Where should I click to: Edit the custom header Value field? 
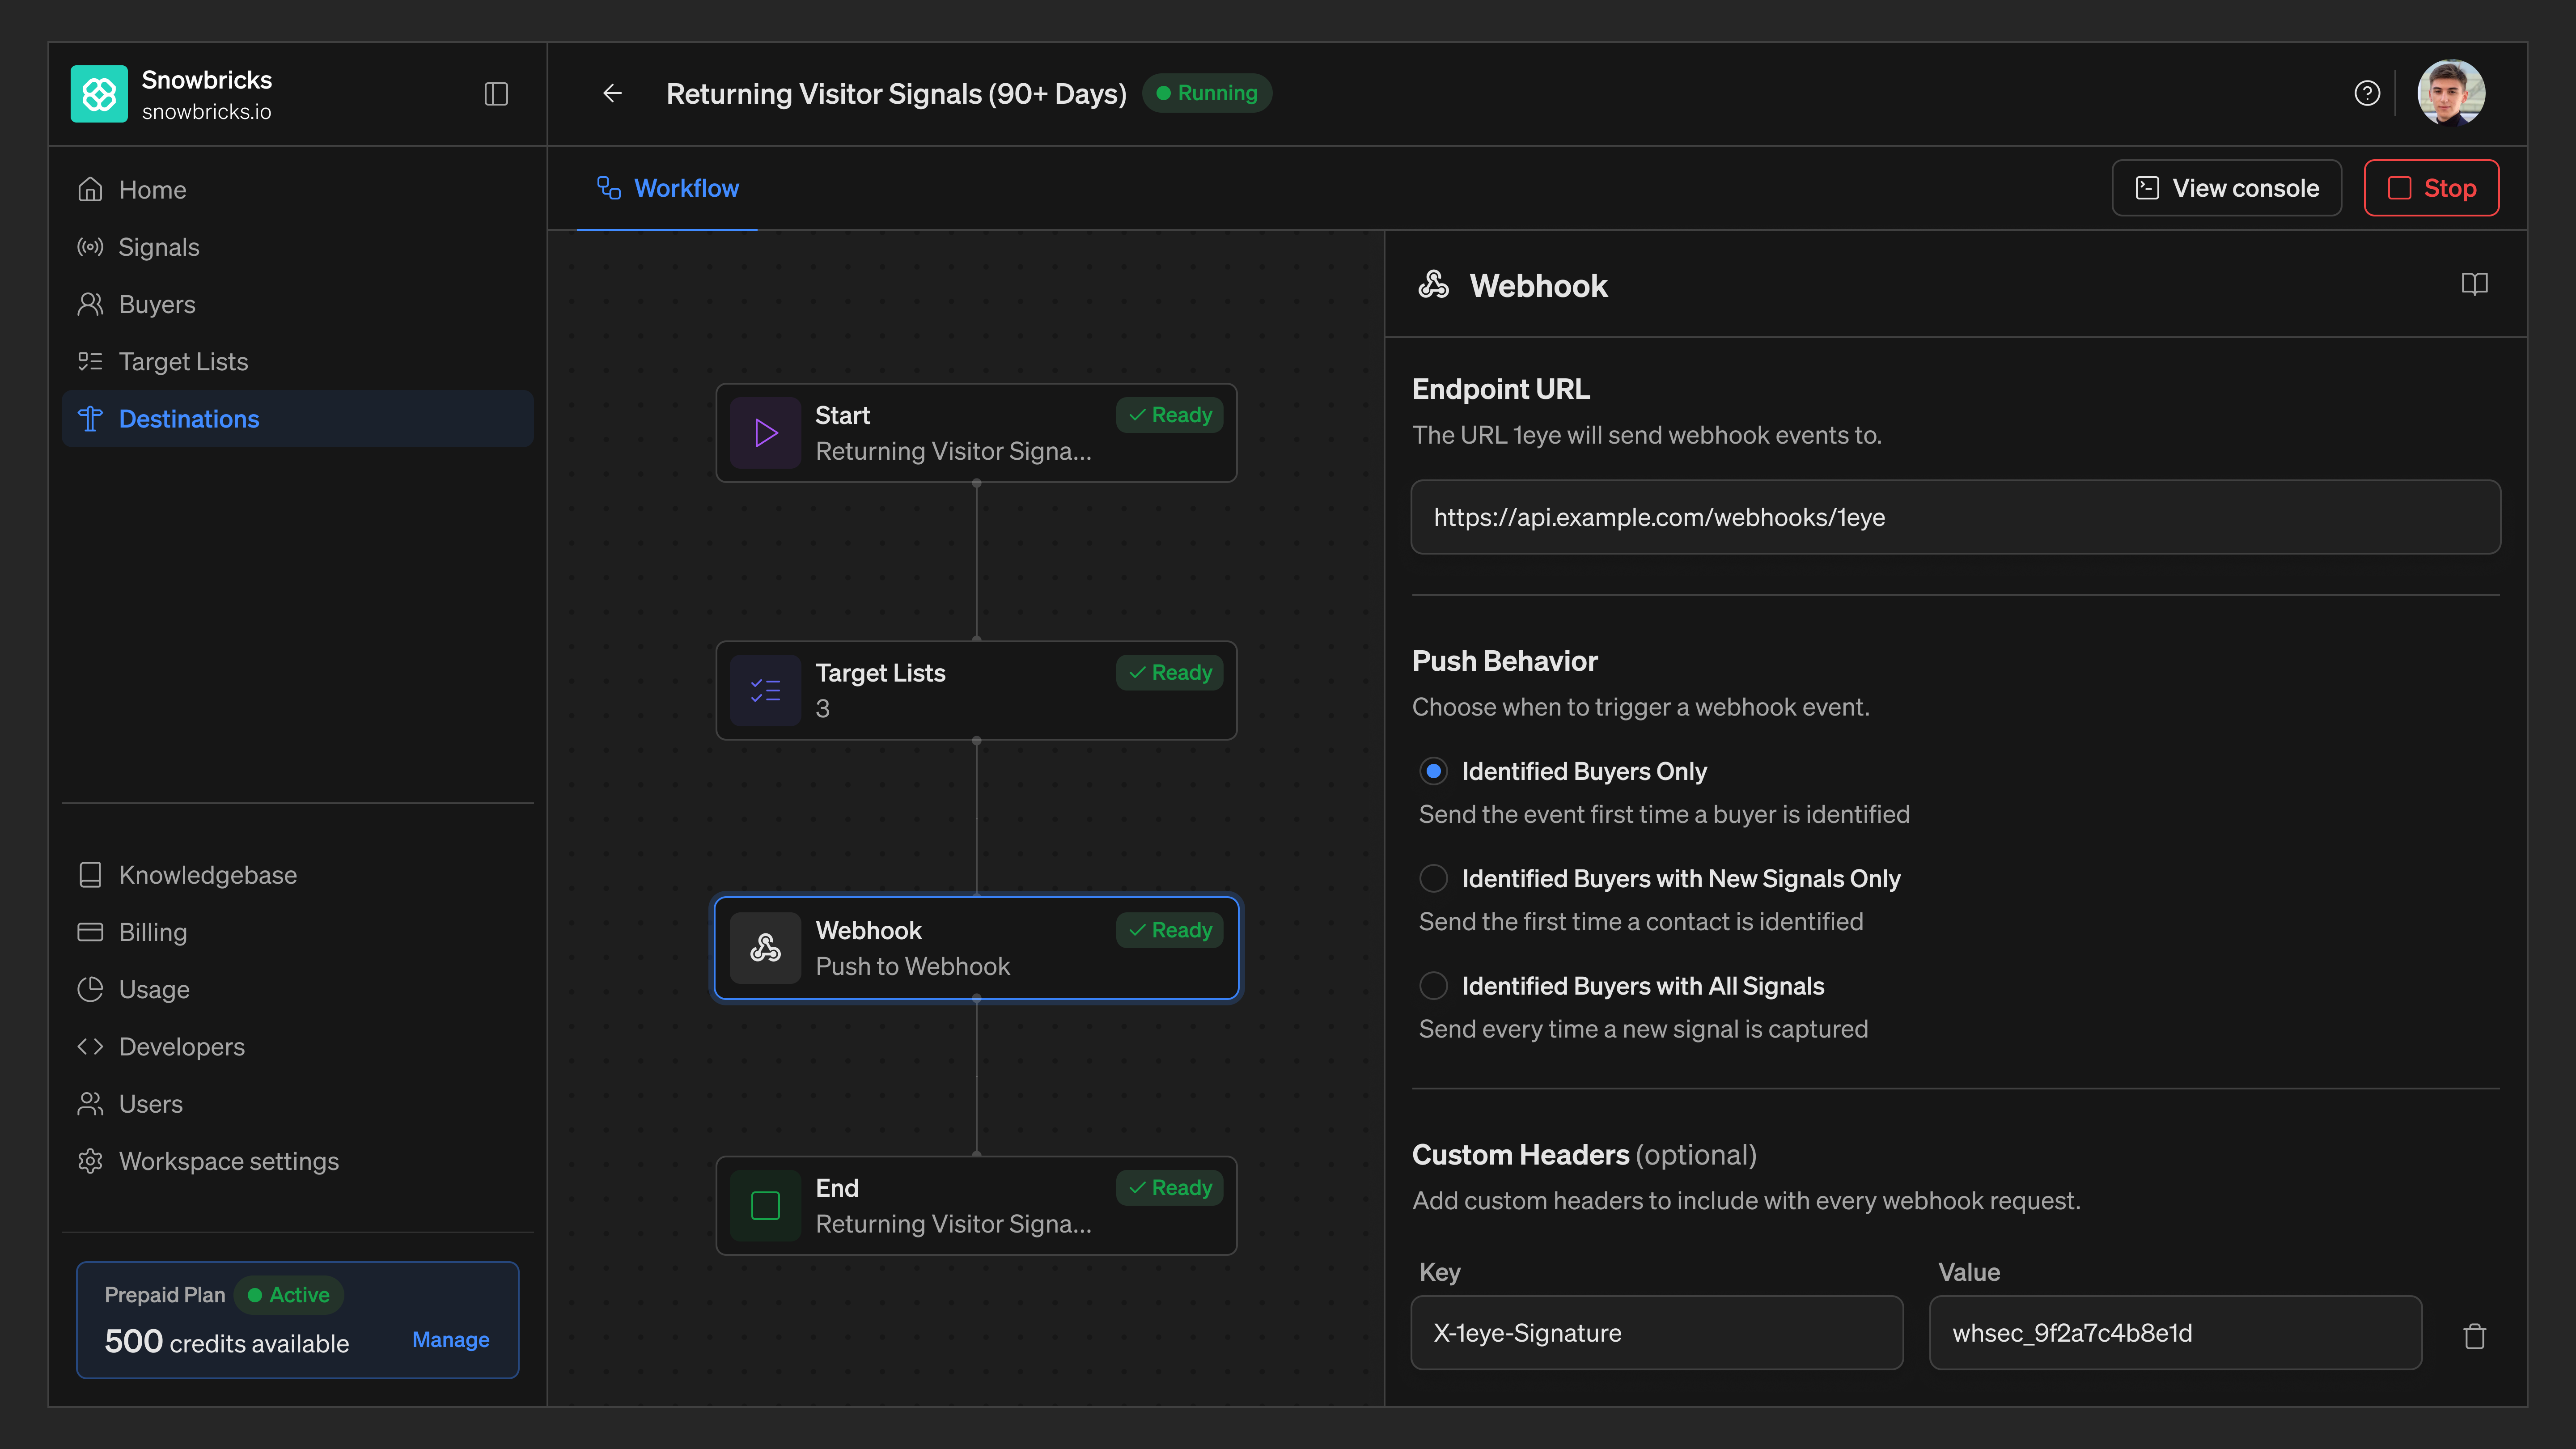point(2176,1333)
